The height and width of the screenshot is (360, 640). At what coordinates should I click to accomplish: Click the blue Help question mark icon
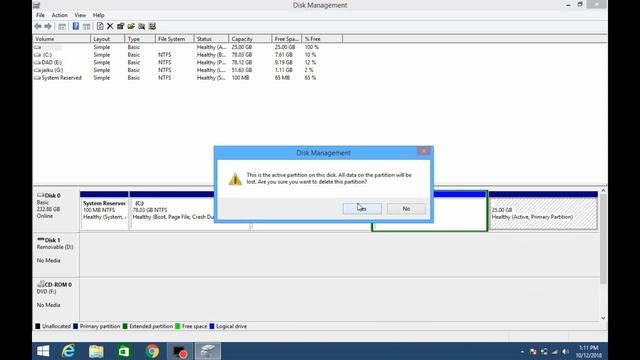tap(76, 27)
